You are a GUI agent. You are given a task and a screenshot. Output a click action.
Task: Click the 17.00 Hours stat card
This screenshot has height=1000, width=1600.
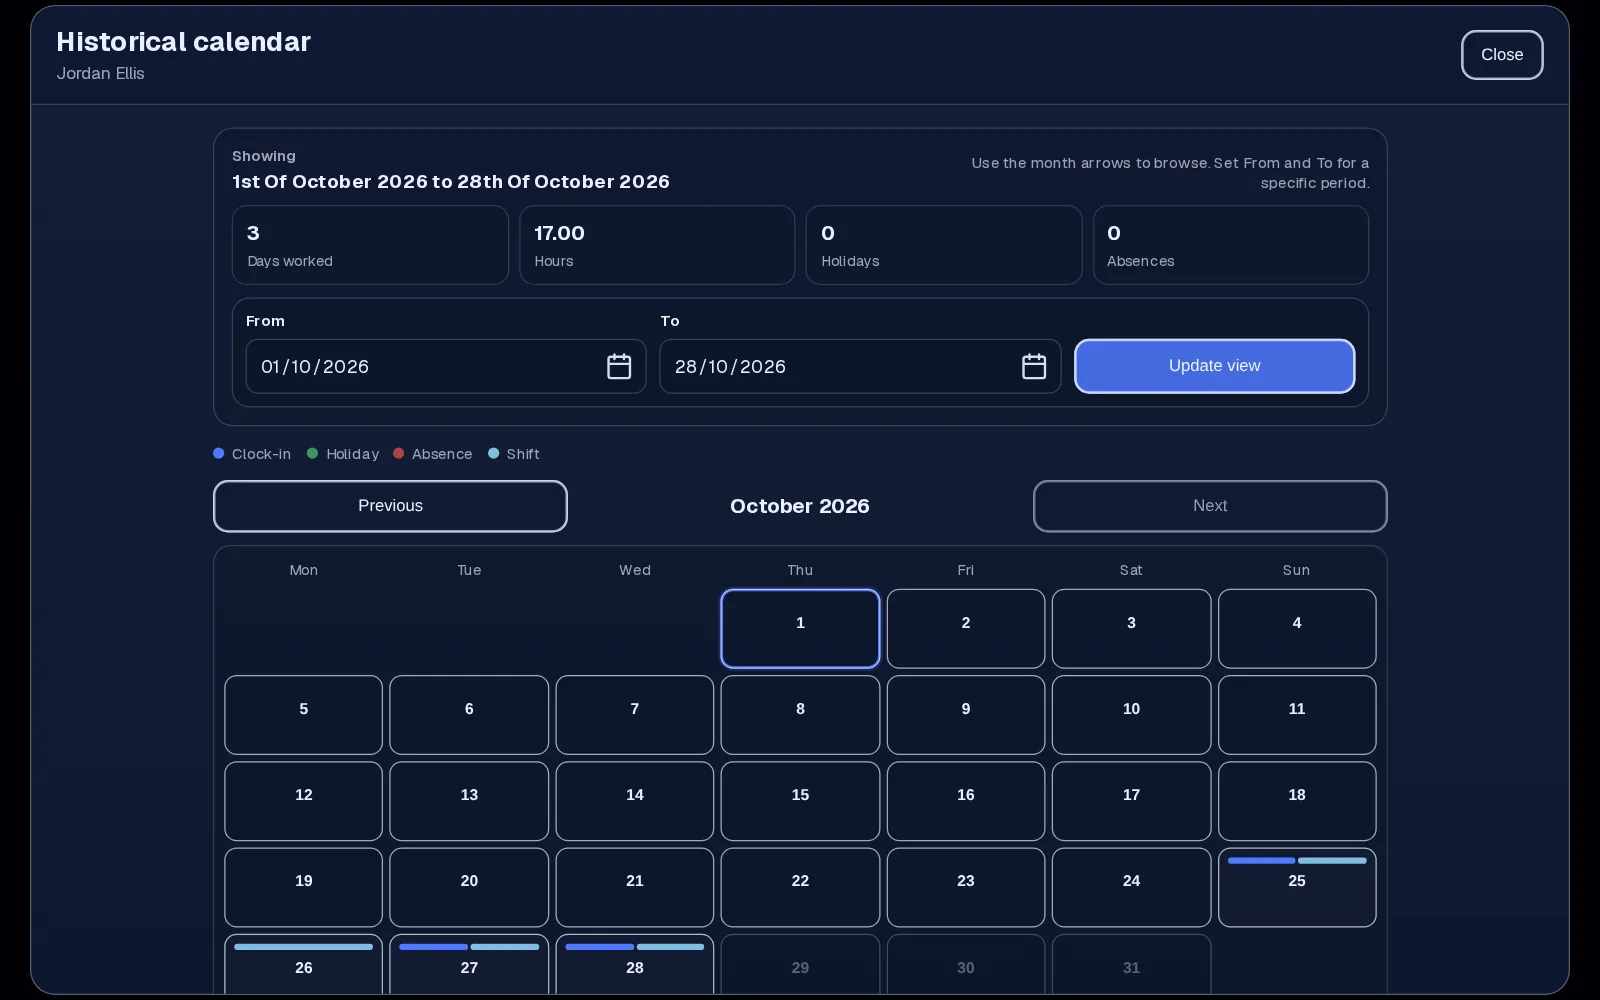[x=657, y=245]
